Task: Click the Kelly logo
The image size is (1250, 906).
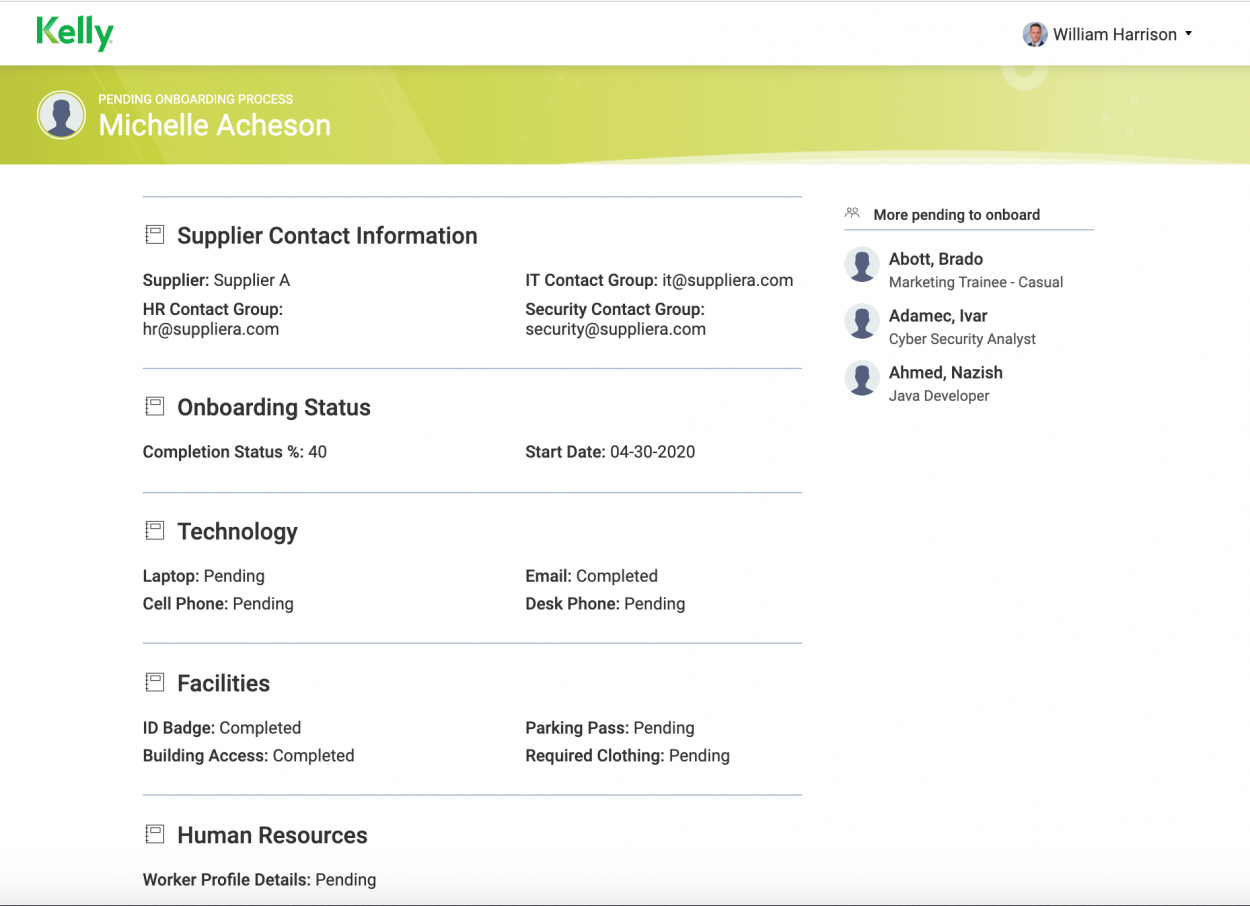Action: [75, 33]
